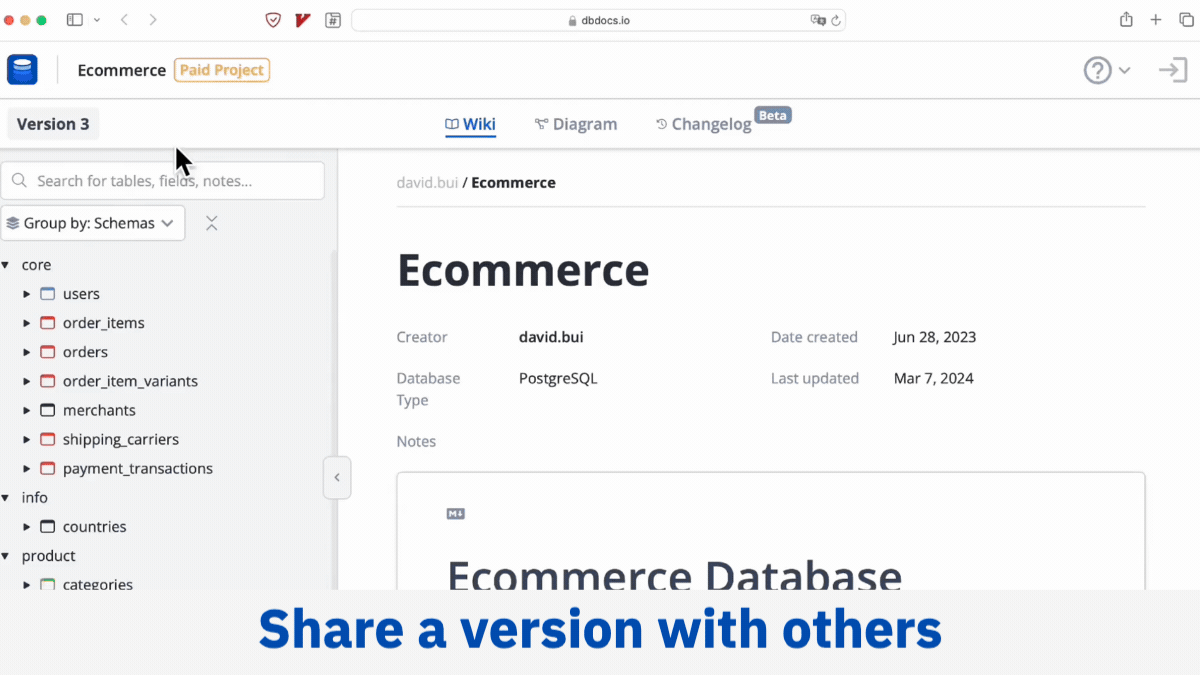Click the countries table icon
The image size is (1200, 675).
(x=47, y=526)
